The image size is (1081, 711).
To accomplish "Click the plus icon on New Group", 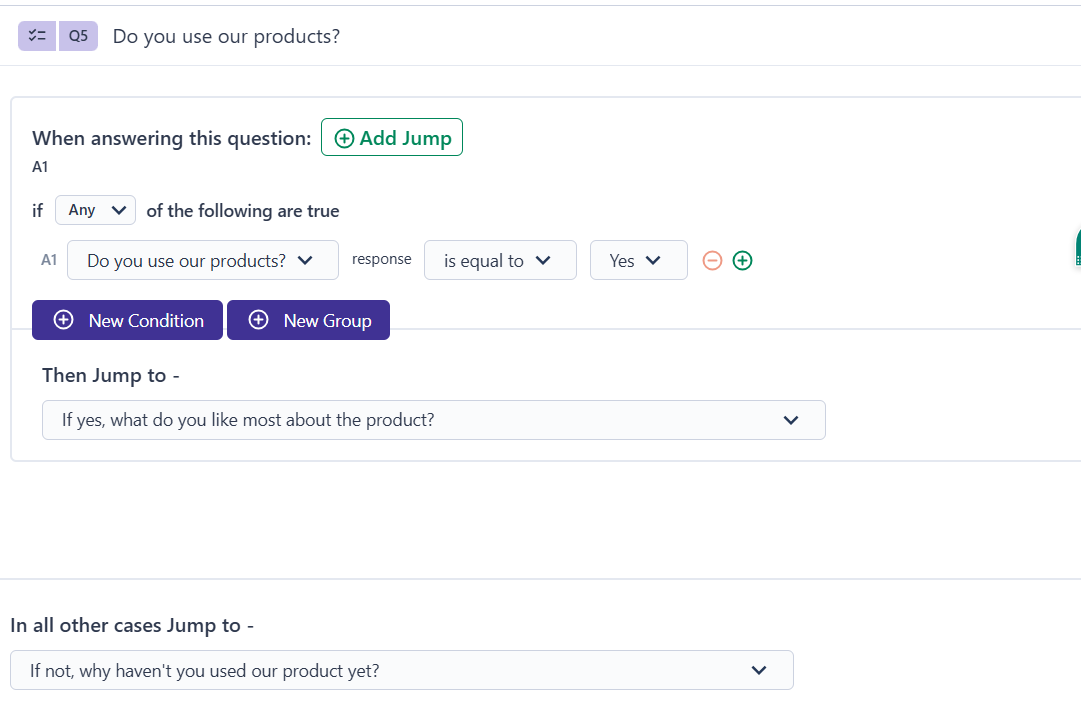I will tap(258, 320).
